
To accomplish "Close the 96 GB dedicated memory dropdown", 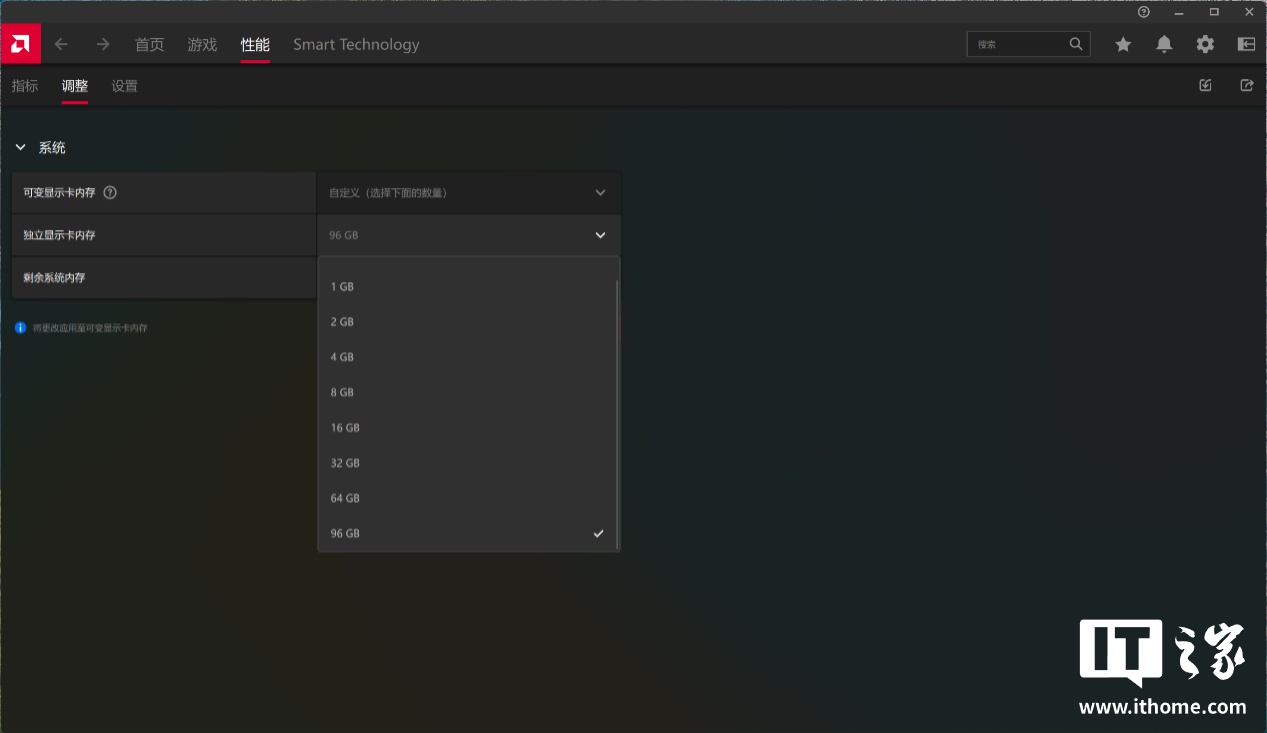I will [x=469, y=235].
